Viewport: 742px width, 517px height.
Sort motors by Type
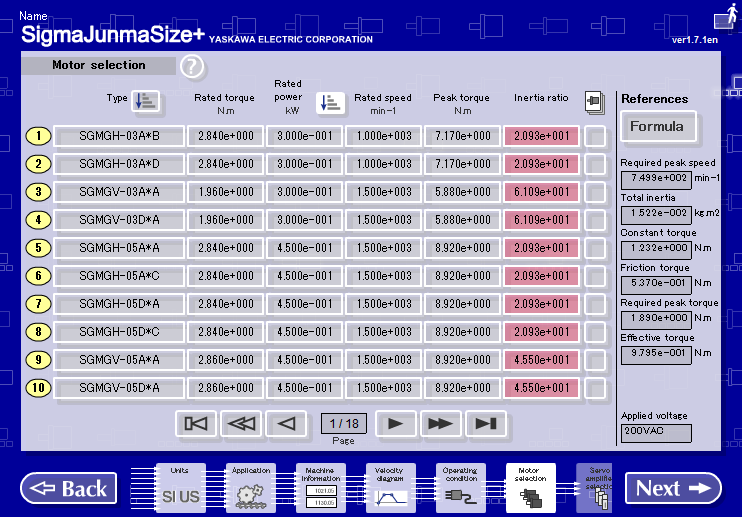point(145,101)
